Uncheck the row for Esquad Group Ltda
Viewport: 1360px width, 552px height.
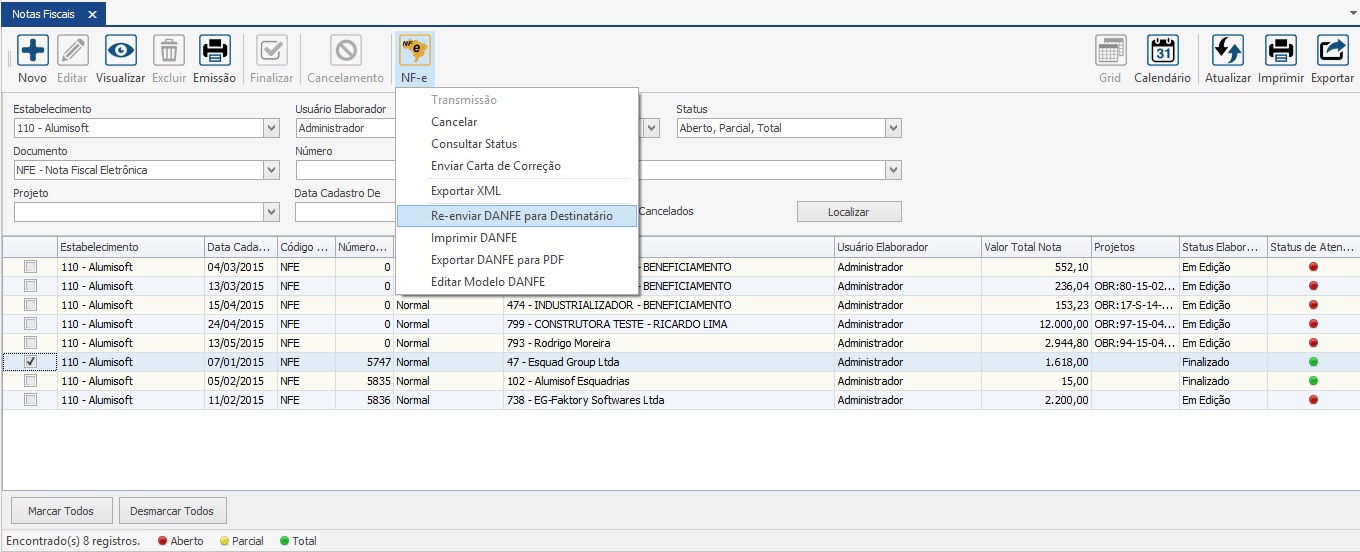point(30,362)
